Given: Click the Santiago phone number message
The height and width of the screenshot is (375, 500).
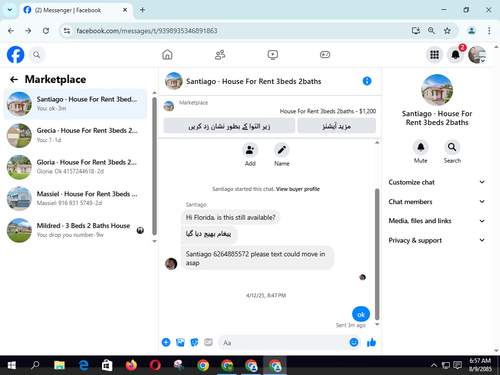Looking at the screenshot, I should 257,258.
